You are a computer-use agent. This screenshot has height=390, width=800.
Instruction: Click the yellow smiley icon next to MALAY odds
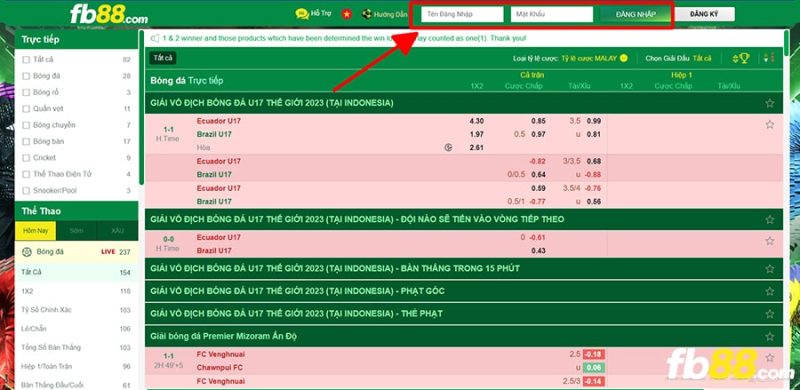pyautogui.click(x=623, y=59)
